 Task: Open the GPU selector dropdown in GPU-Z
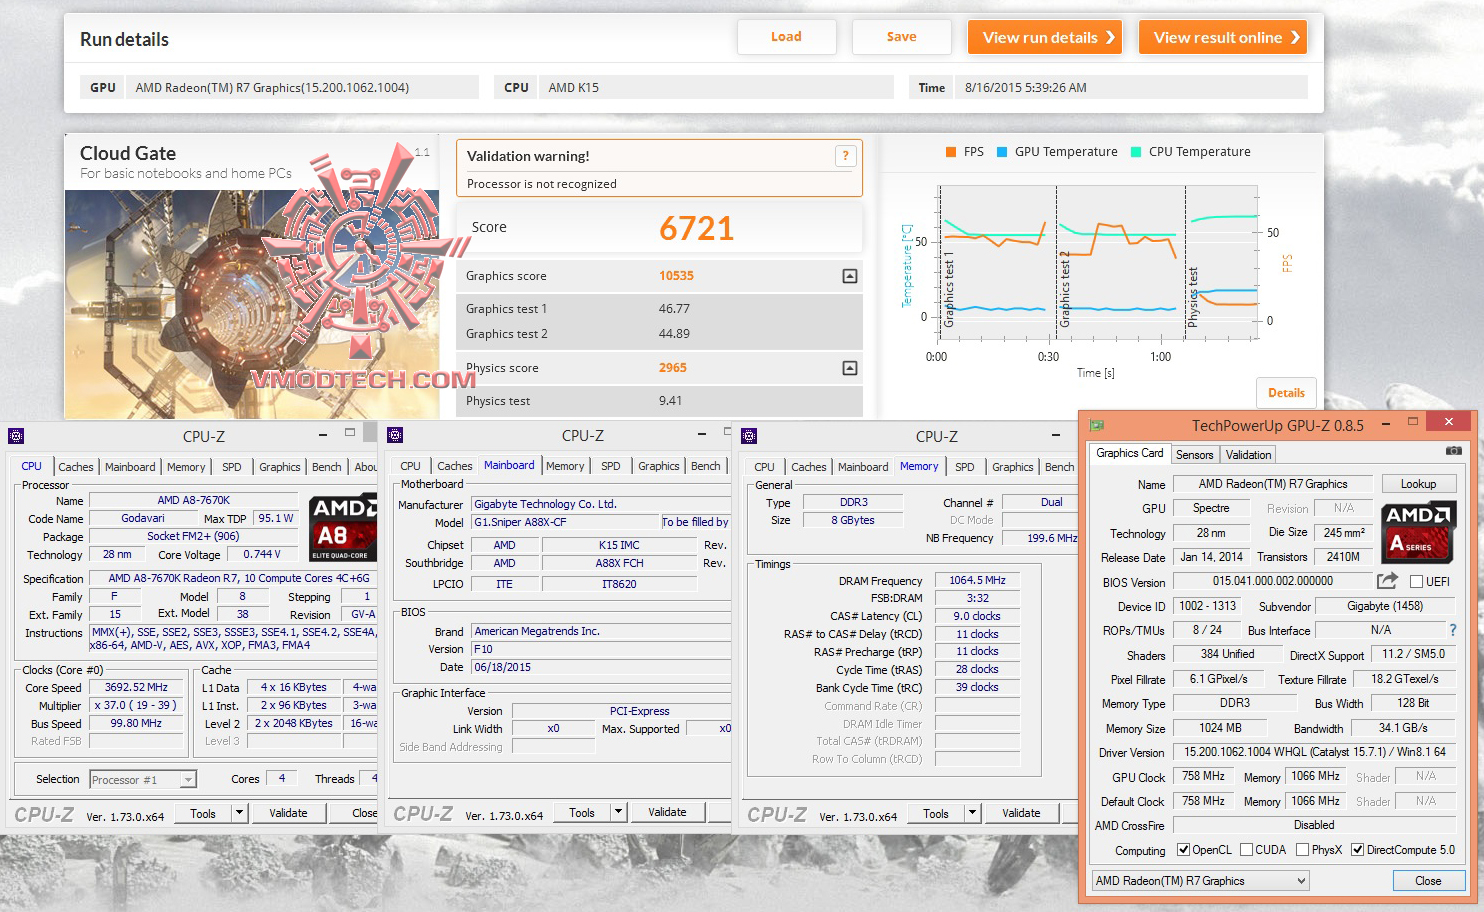coord(1200,881)
